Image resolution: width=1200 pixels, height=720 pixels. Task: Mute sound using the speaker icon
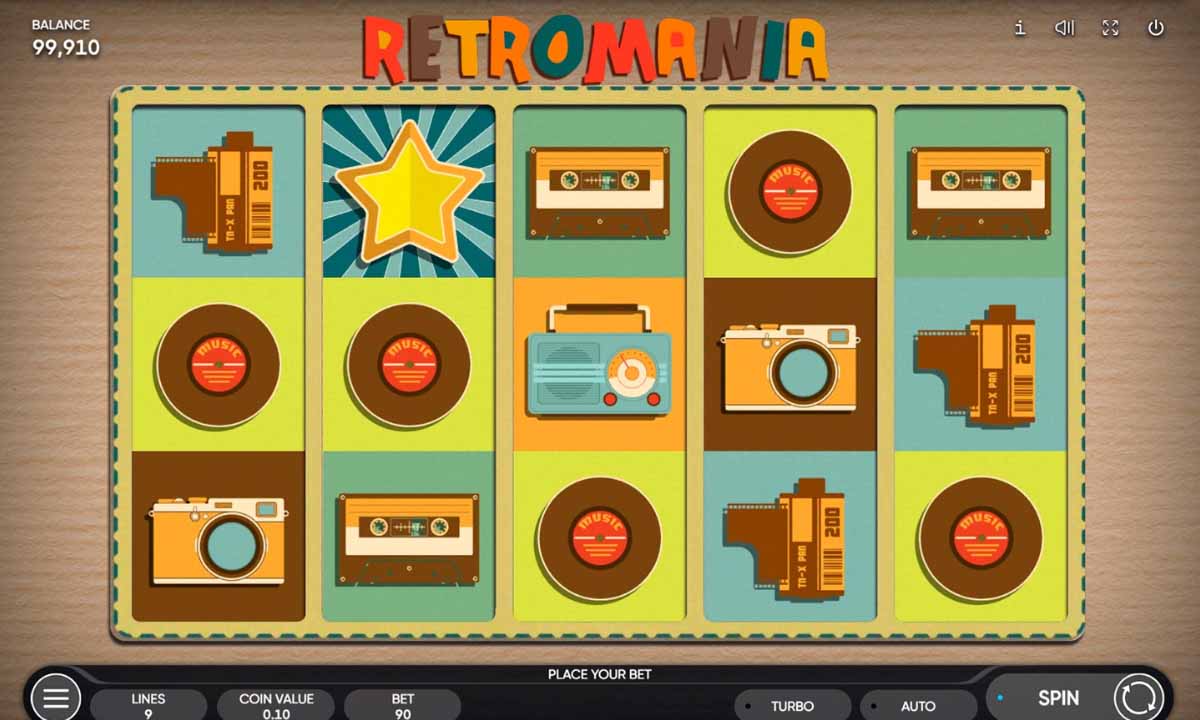(x=1064, y=28)
